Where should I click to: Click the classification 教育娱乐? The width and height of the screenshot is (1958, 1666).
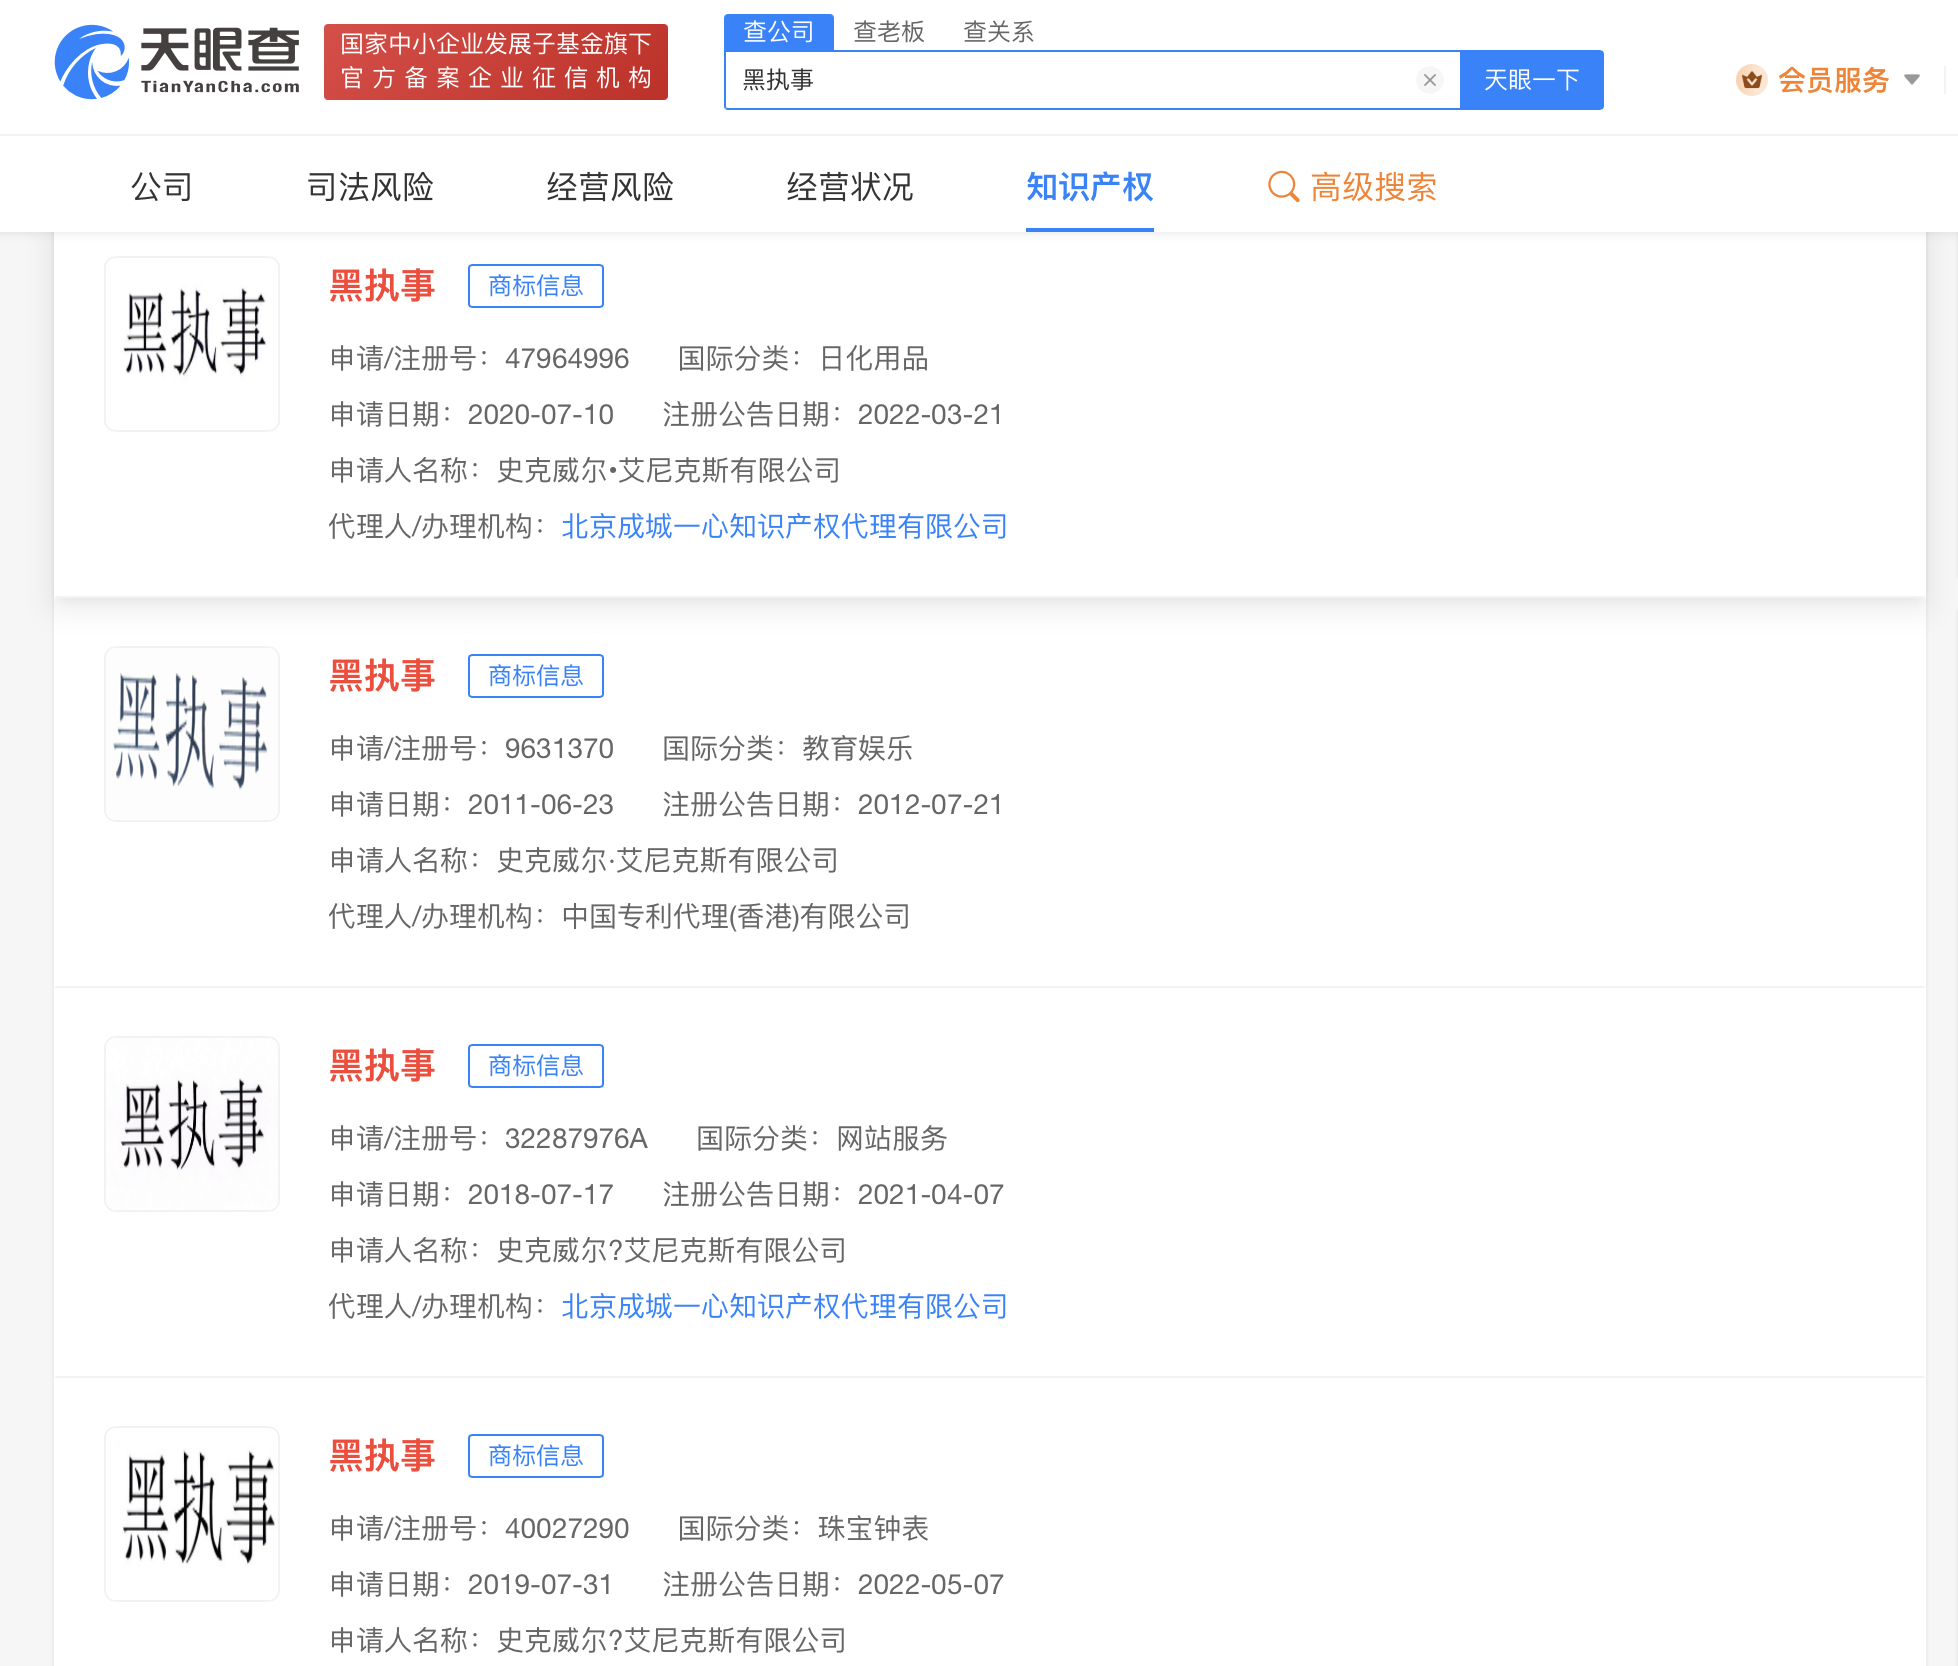[x=857, y=748]
